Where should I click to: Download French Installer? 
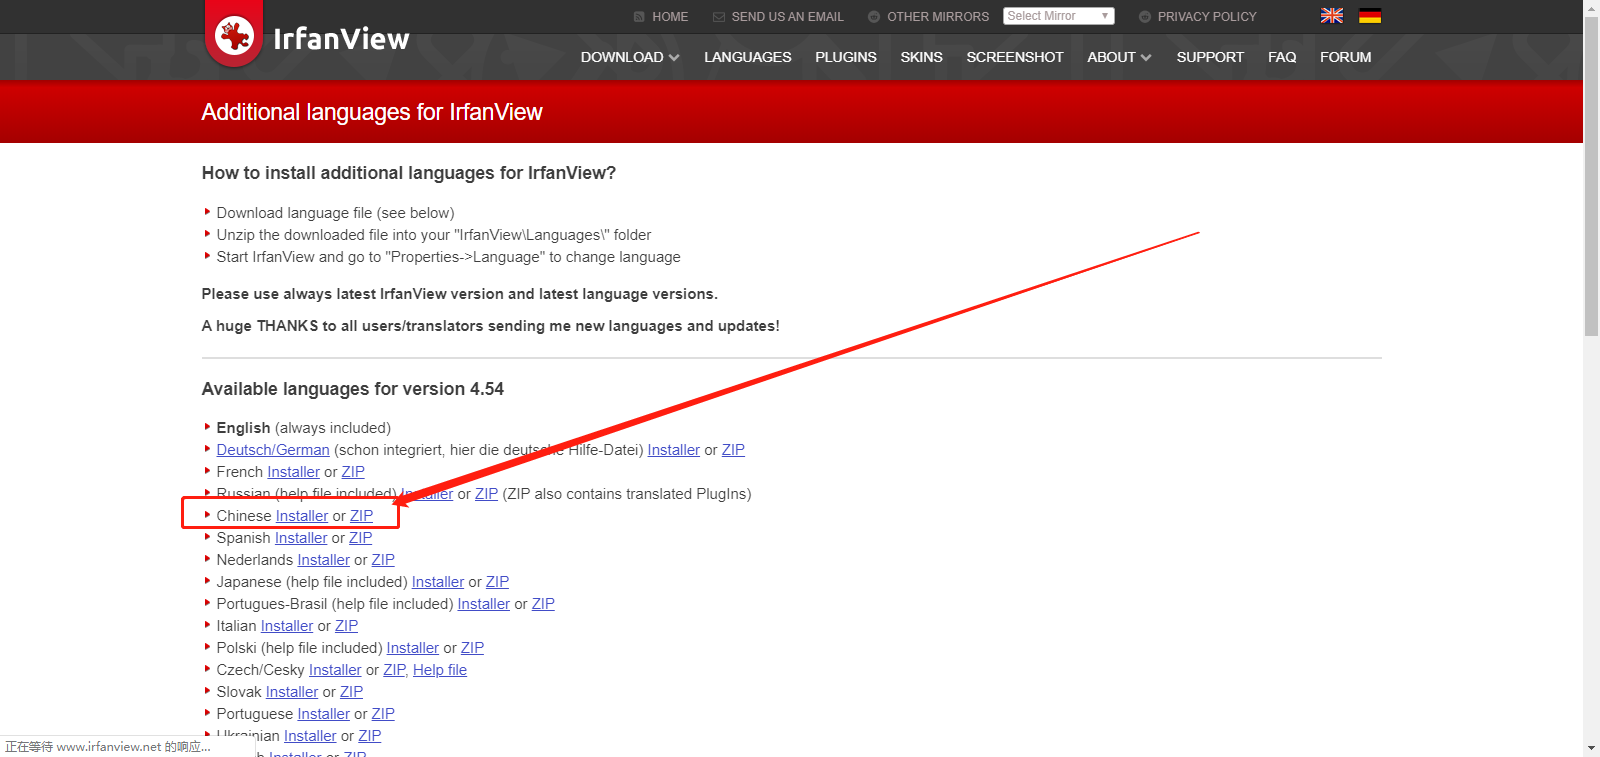[x=293, y=472]
